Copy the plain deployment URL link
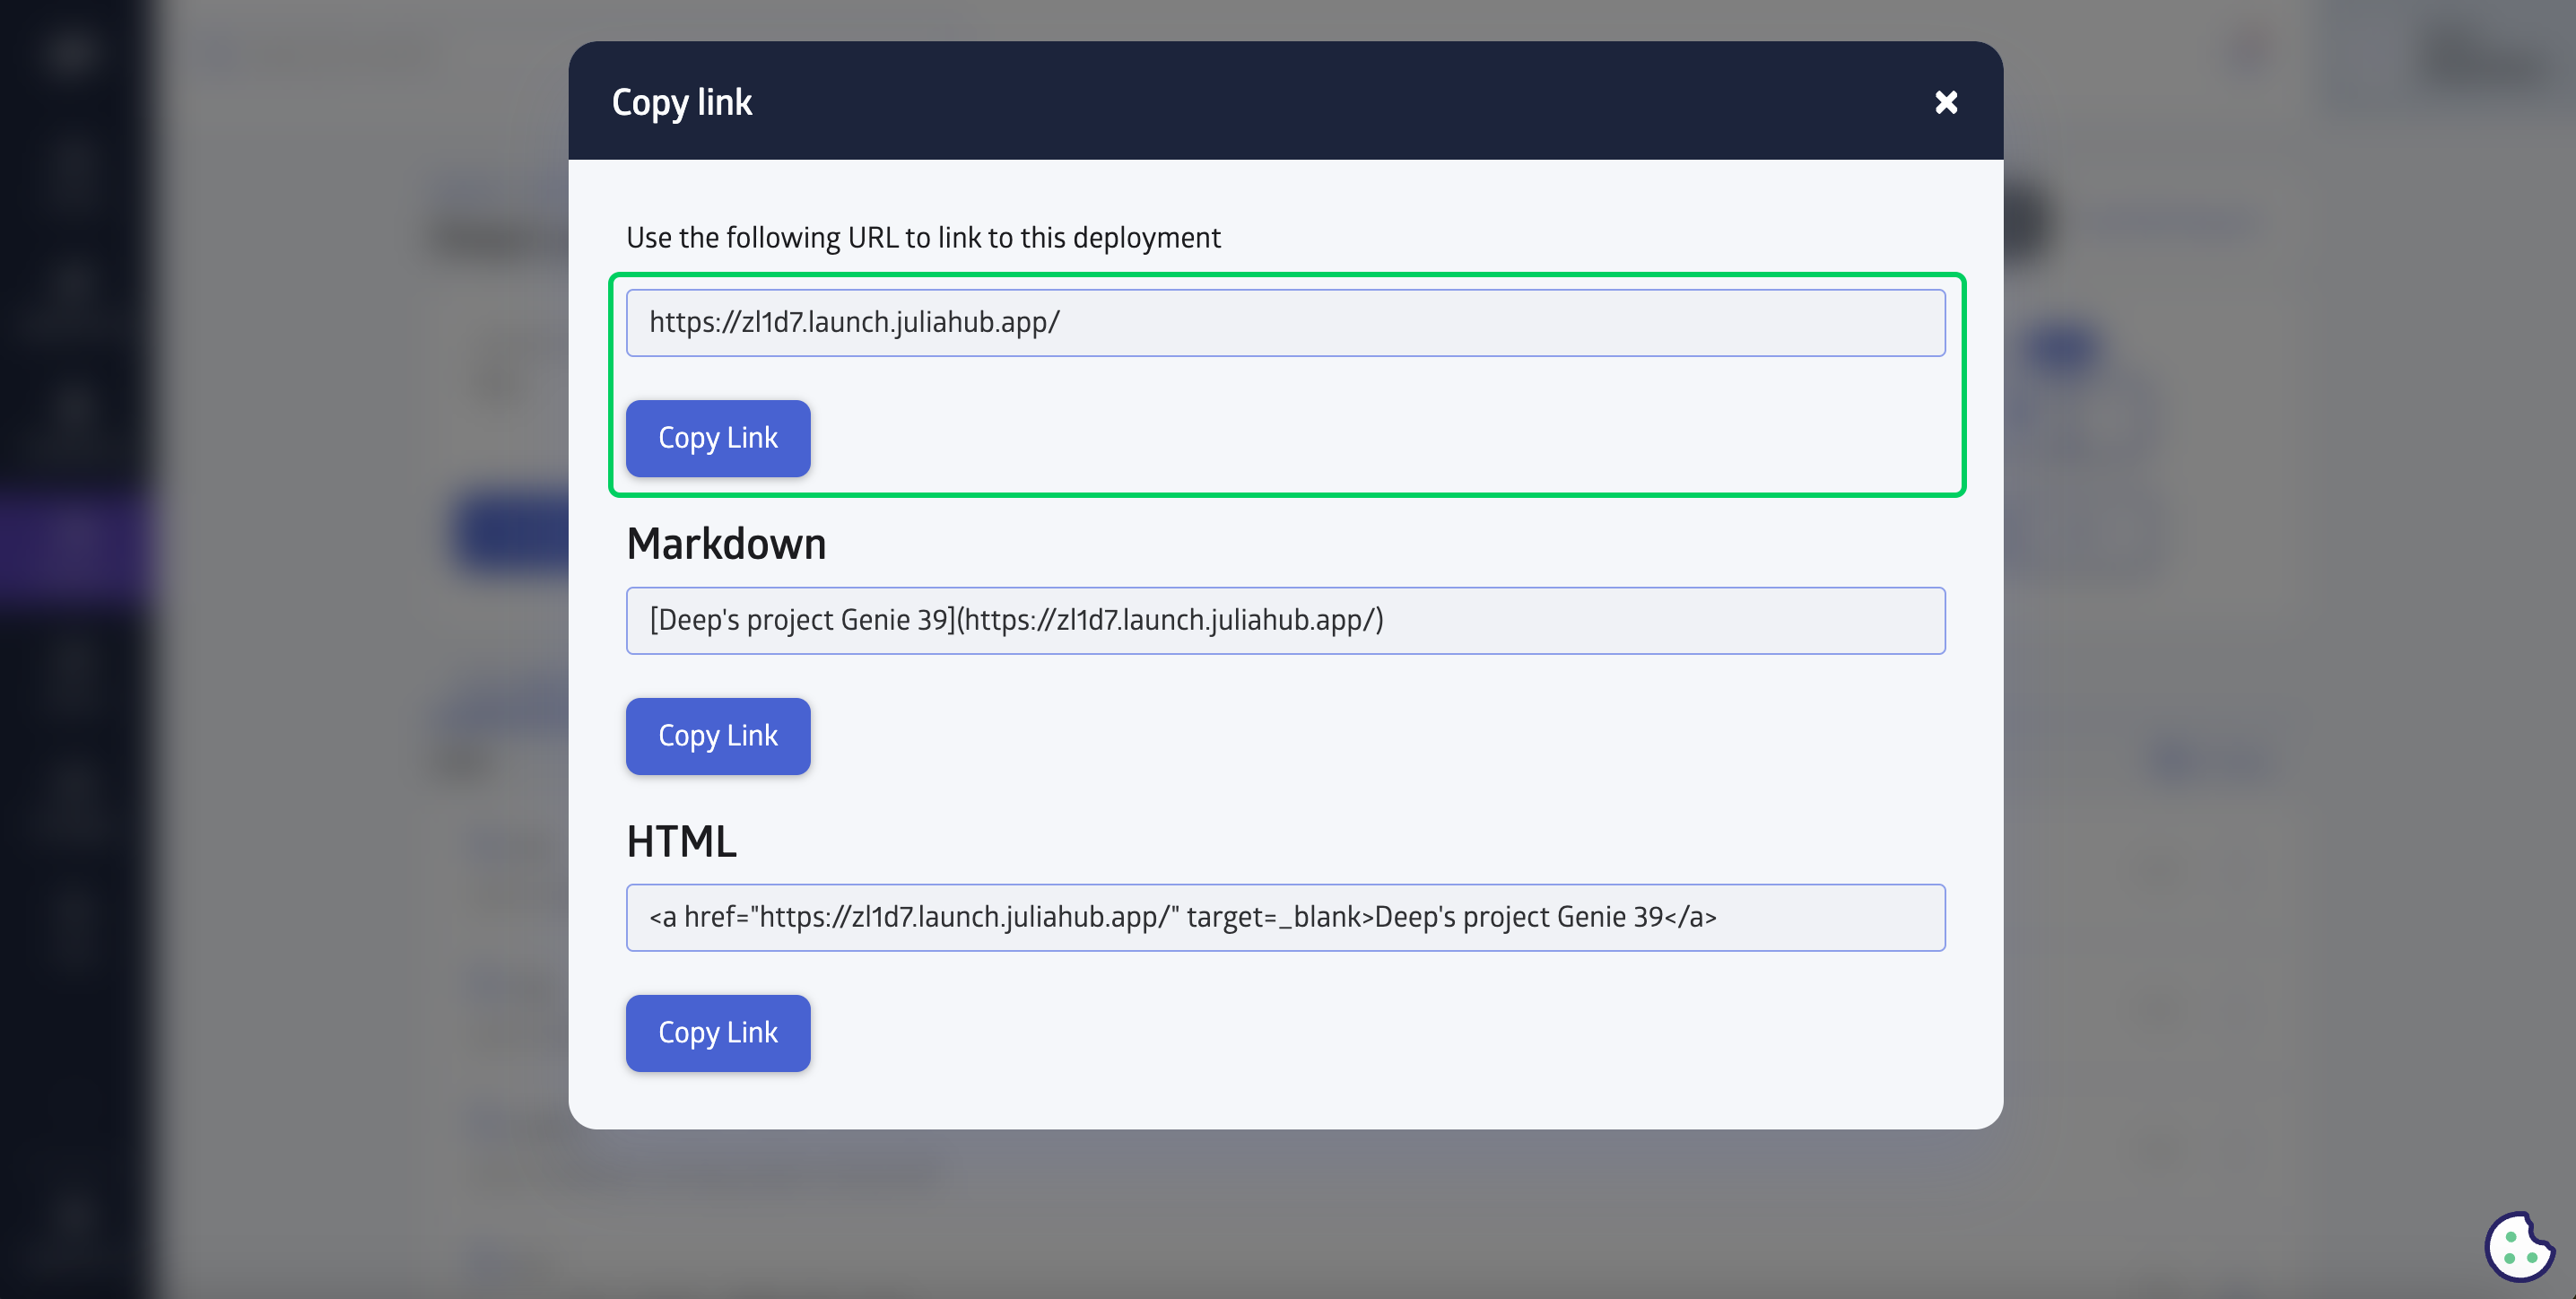 [x=718, y=438]
